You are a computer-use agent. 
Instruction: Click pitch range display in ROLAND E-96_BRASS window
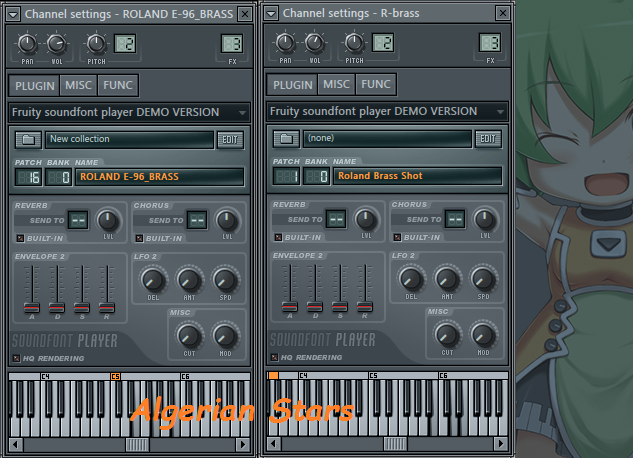pyautogui.click(x=125, y=44)
